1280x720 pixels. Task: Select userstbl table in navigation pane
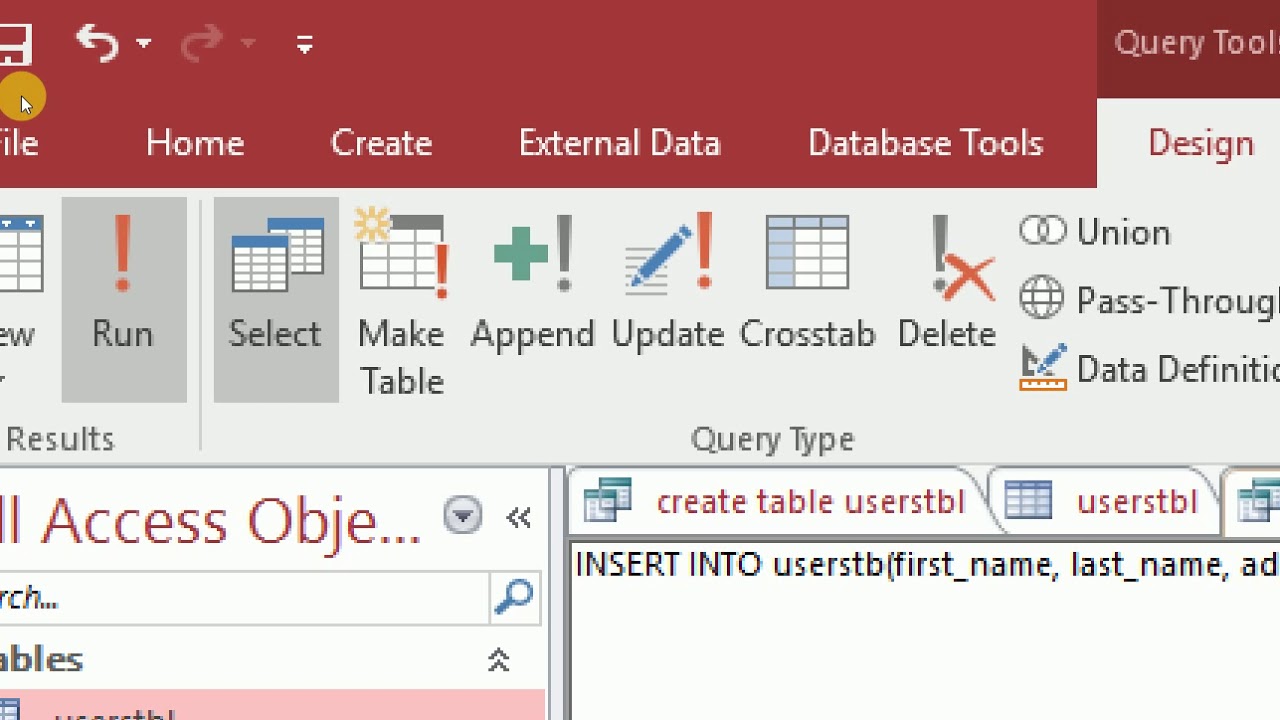272,705
